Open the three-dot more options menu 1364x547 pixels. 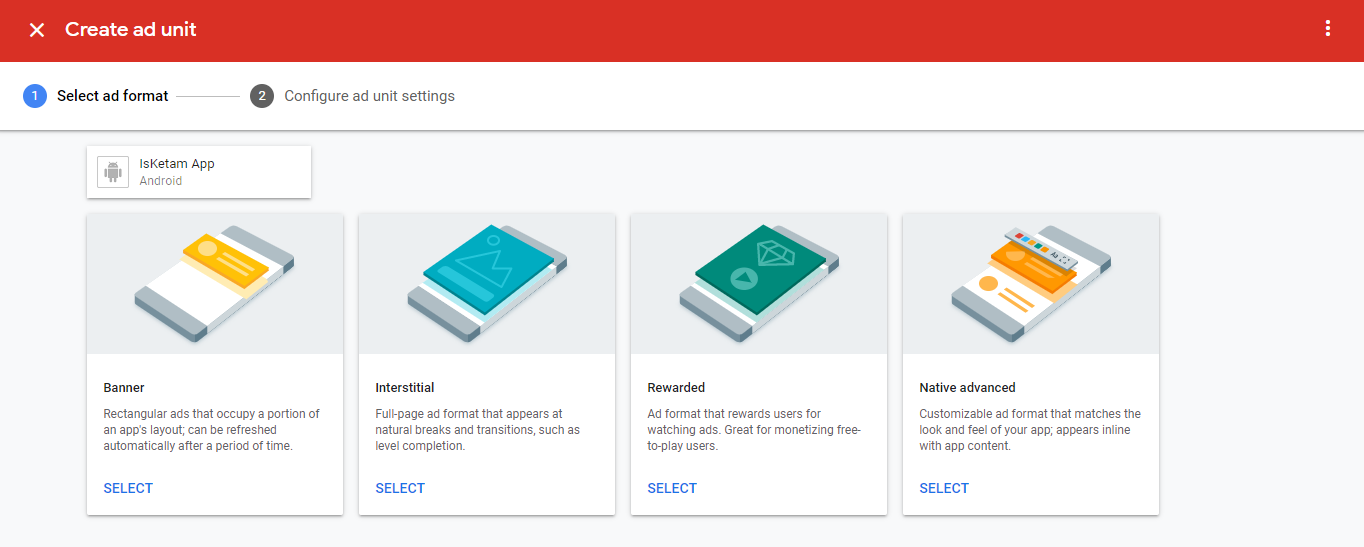tap(1327, 29)
